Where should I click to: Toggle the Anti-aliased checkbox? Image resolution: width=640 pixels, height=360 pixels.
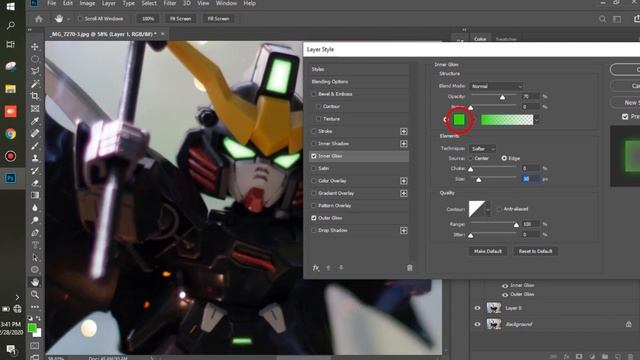[499, 209]
